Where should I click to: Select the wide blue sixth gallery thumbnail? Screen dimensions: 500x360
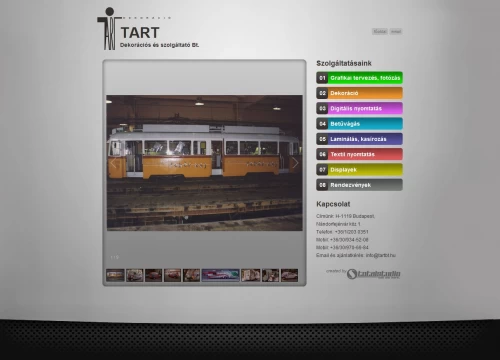[221, 275]
